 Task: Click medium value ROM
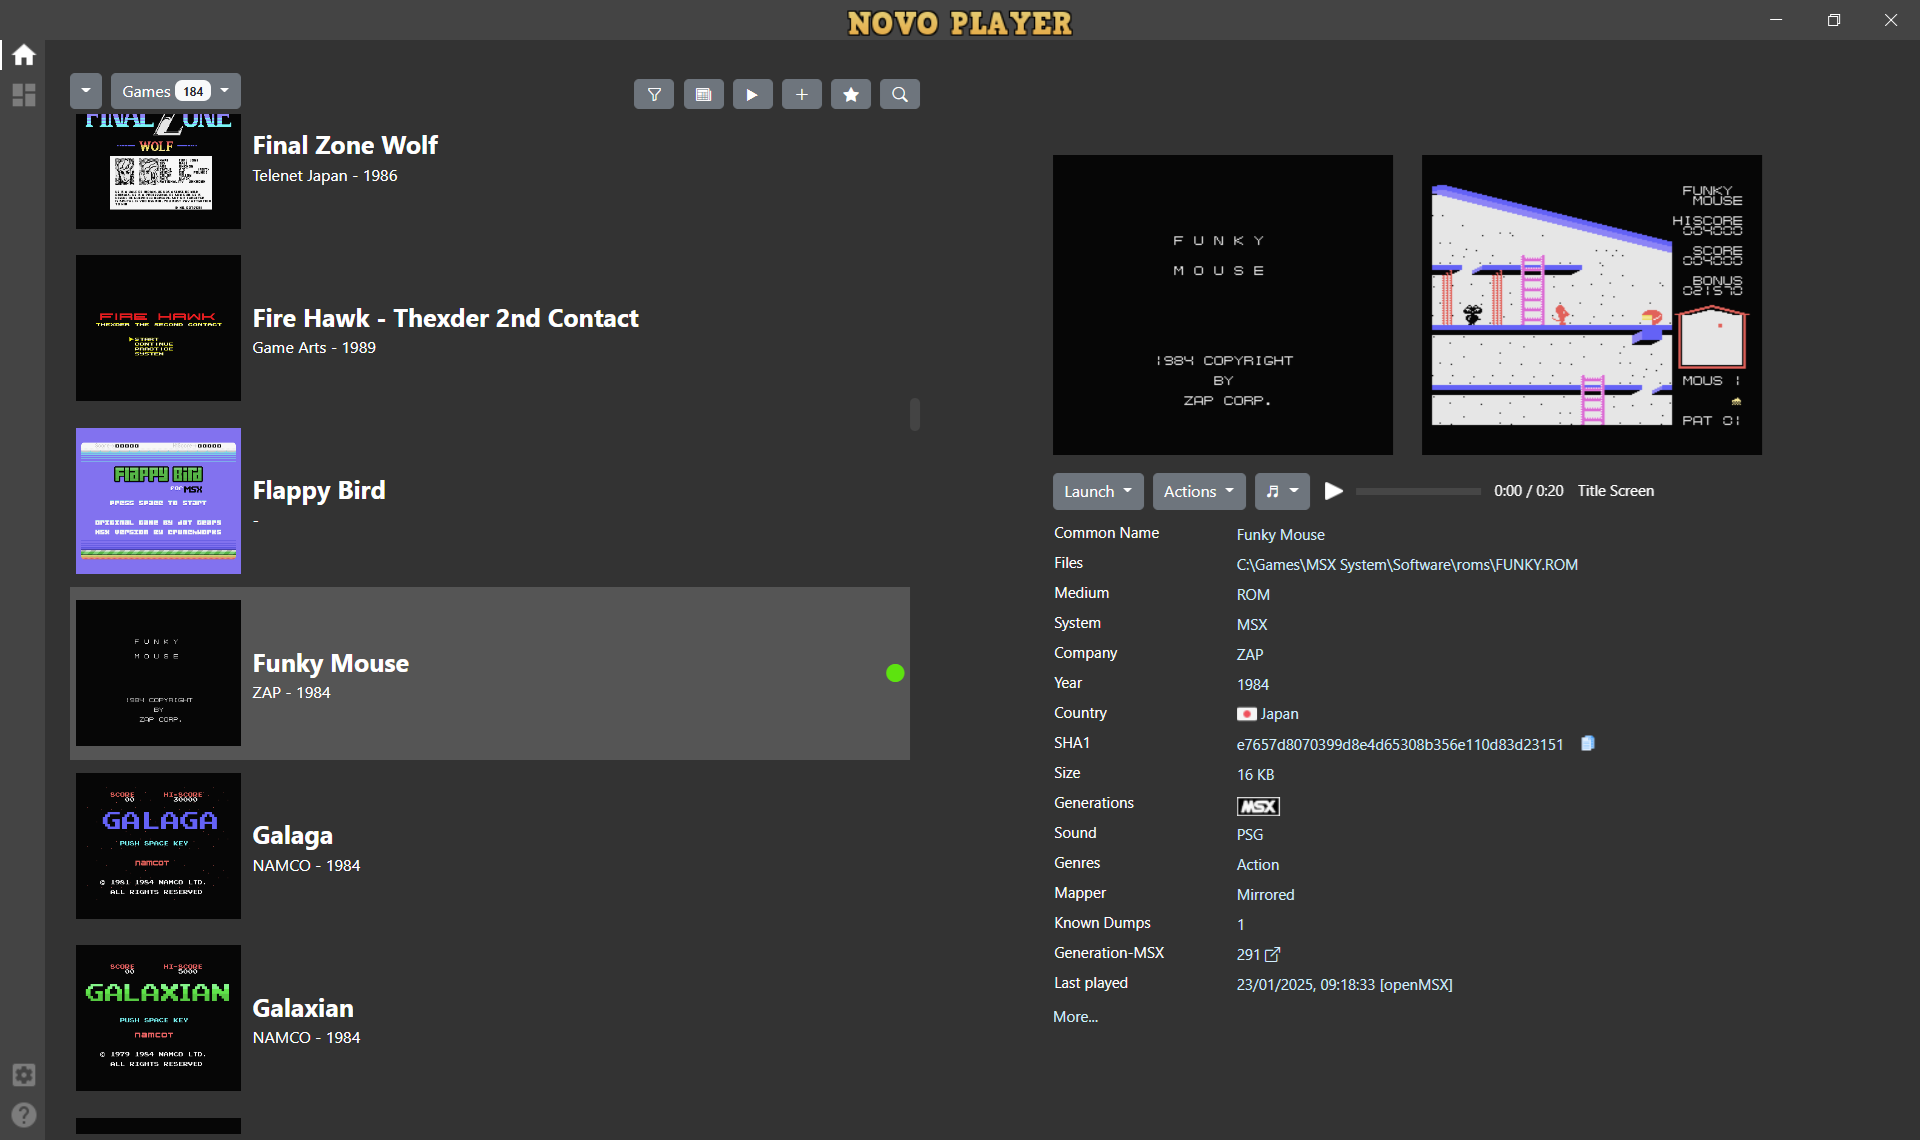pyautogui.click(x=1253, y=594)
